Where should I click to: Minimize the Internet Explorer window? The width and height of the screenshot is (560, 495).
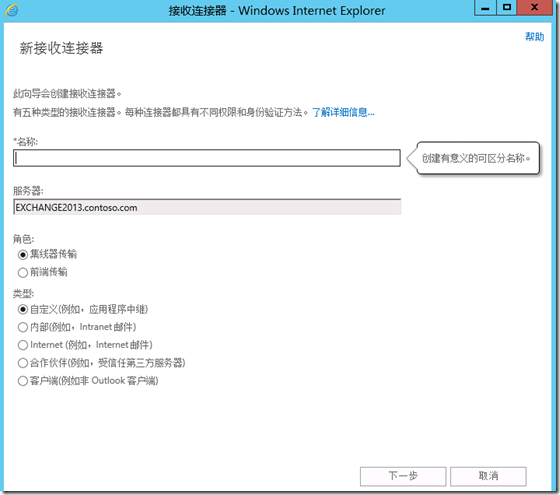[x=485, y=8]
